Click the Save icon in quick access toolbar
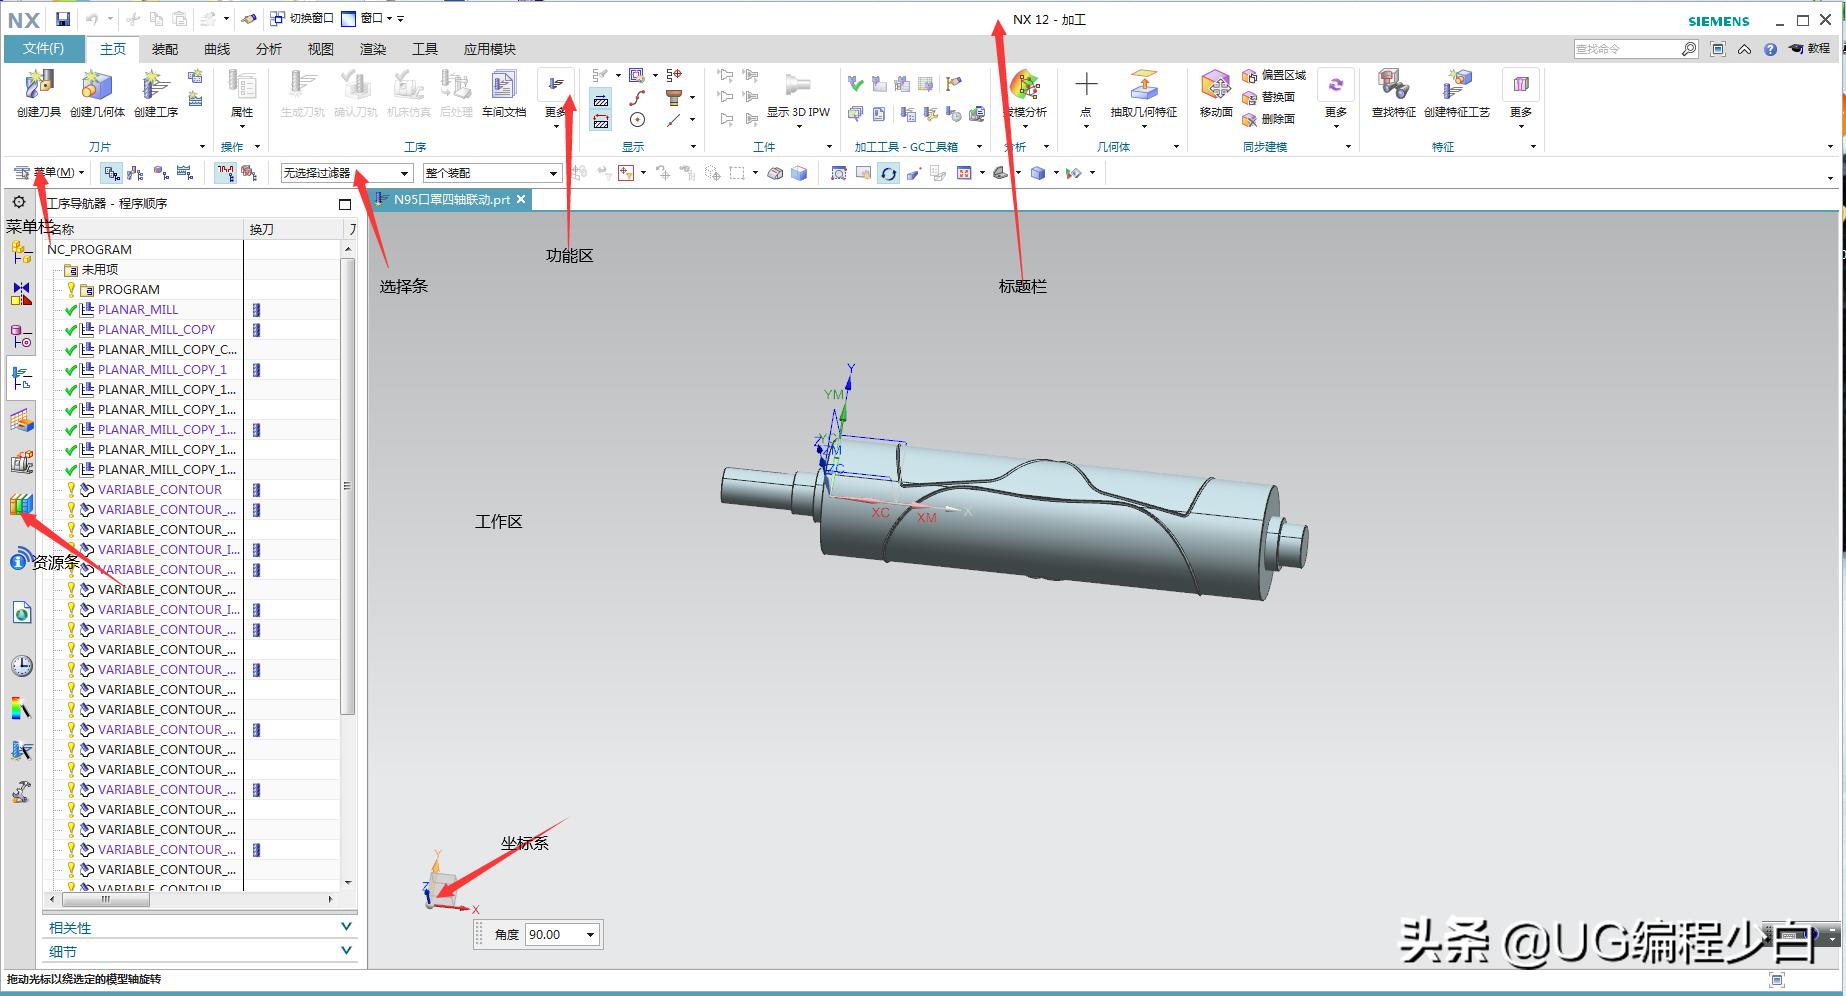The width and height of the screenshot is (1846, 996). point(63,19)
